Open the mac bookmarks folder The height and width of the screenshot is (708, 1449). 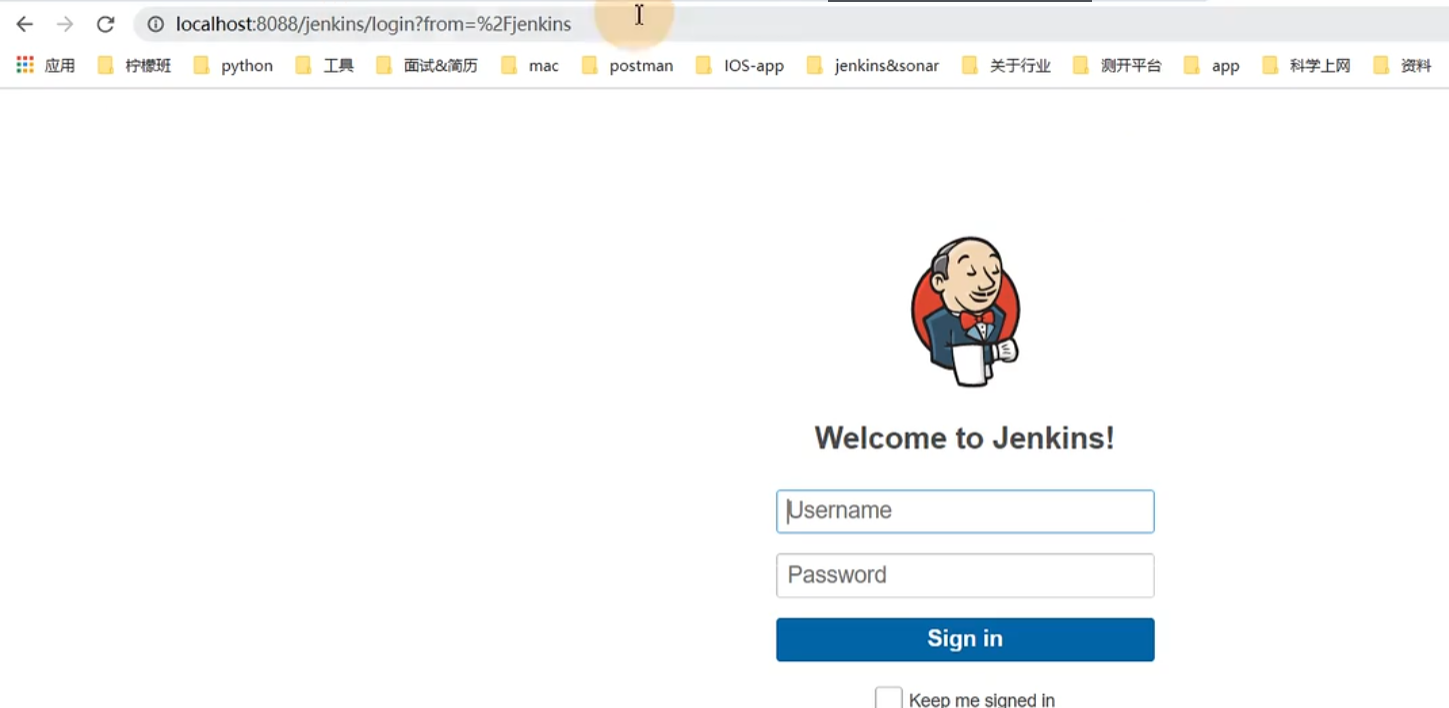click(543, 65)
